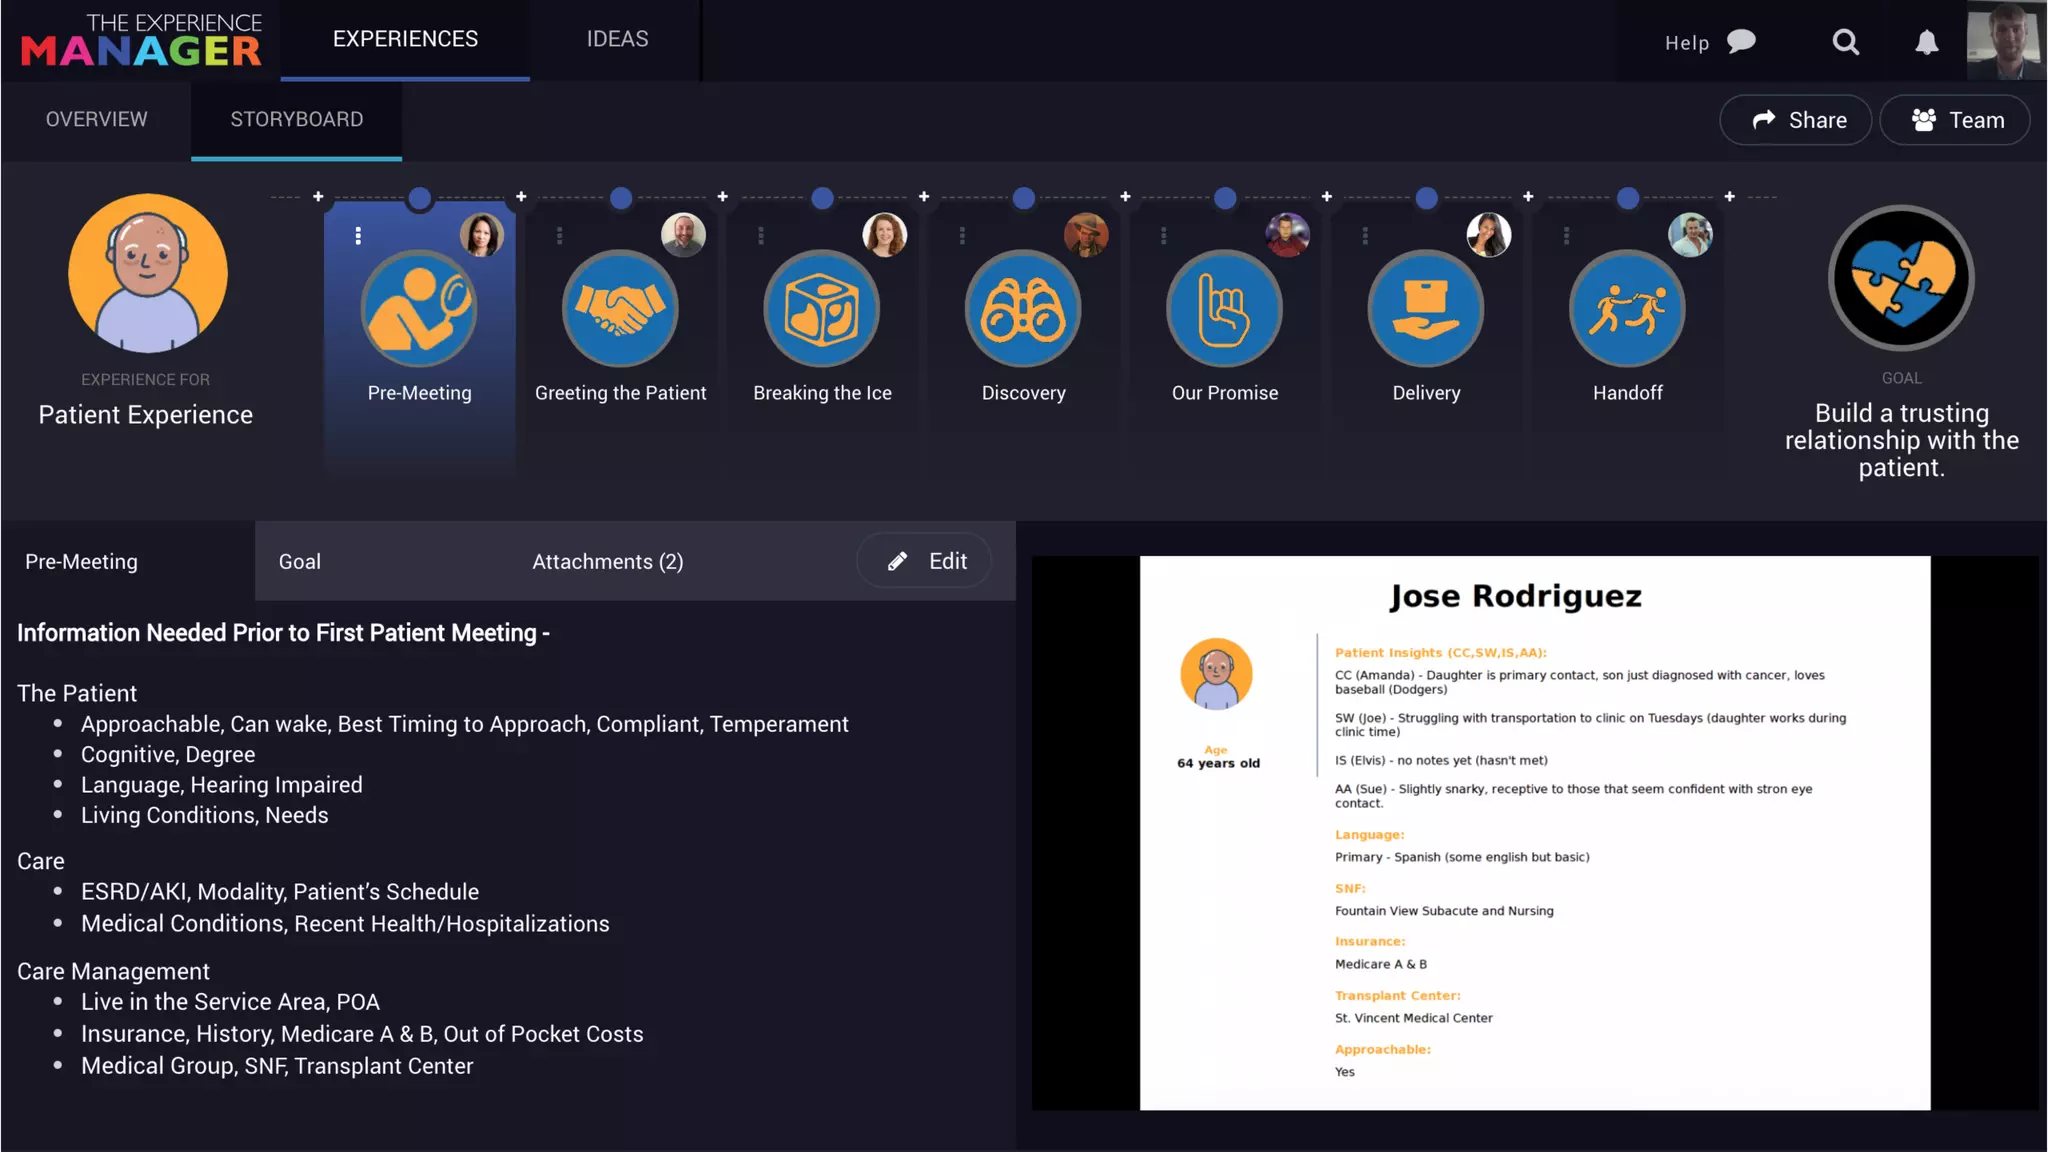Click the Share button

(1796, 120)
